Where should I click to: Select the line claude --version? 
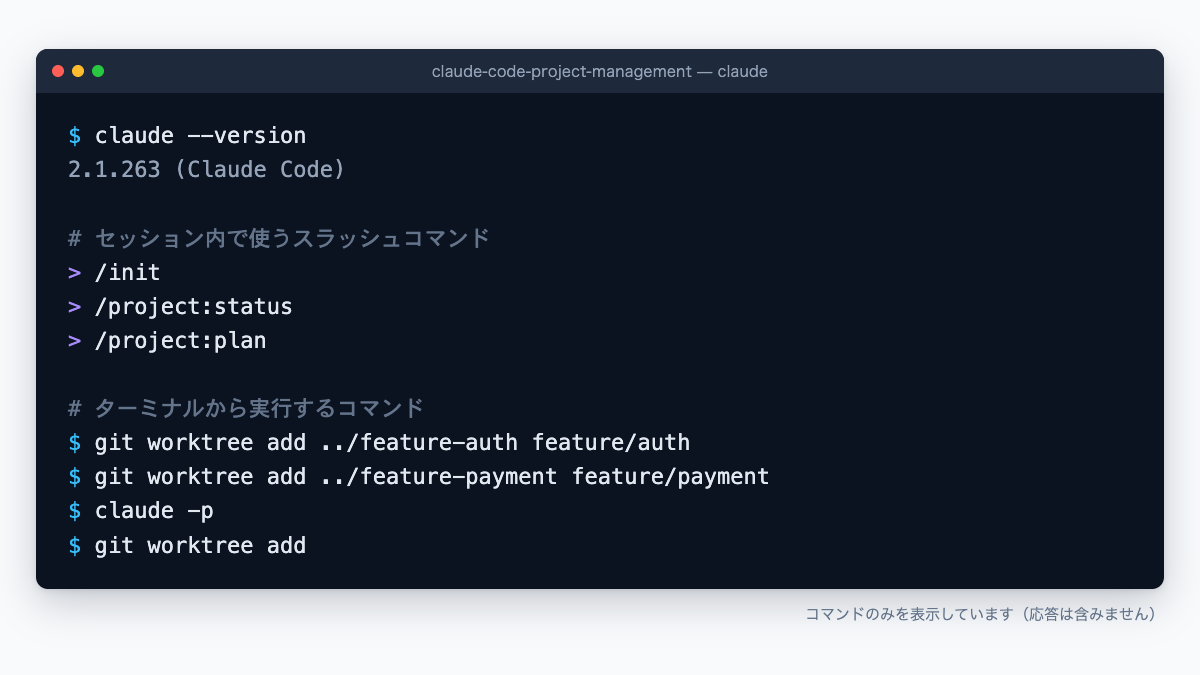pos(187,135)
